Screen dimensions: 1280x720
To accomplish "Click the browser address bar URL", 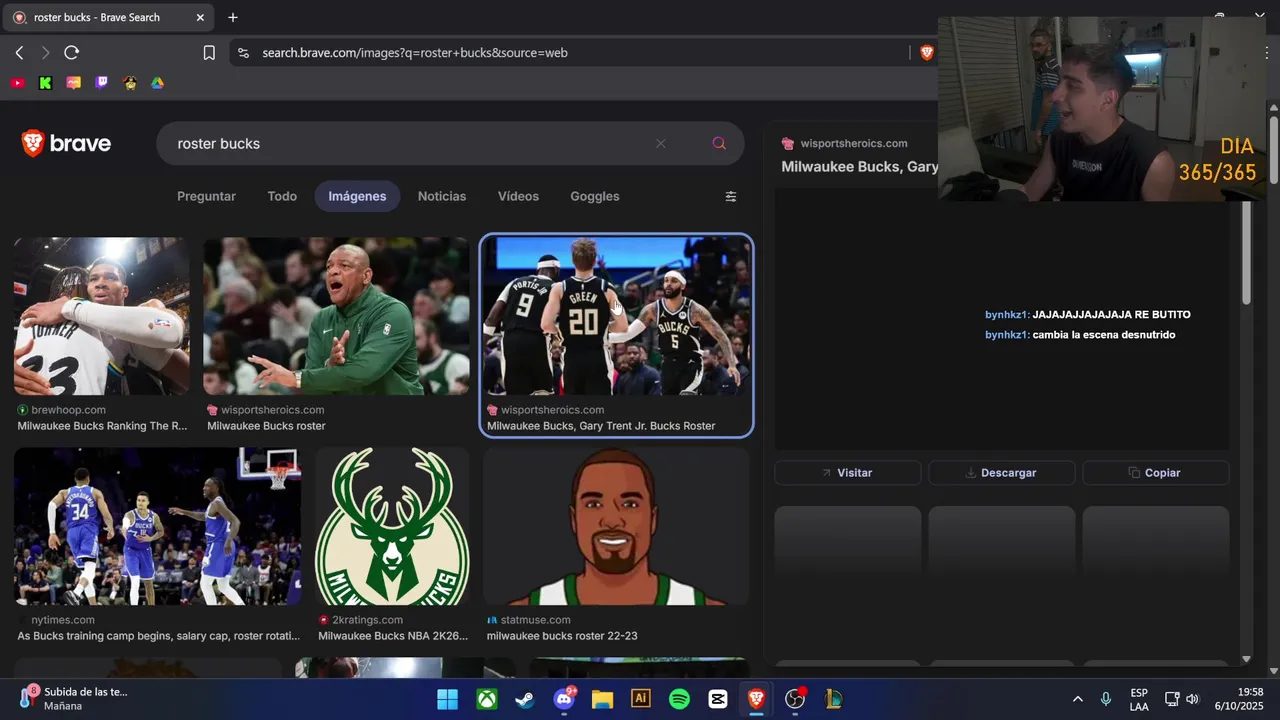I will [x=415, y=53].
